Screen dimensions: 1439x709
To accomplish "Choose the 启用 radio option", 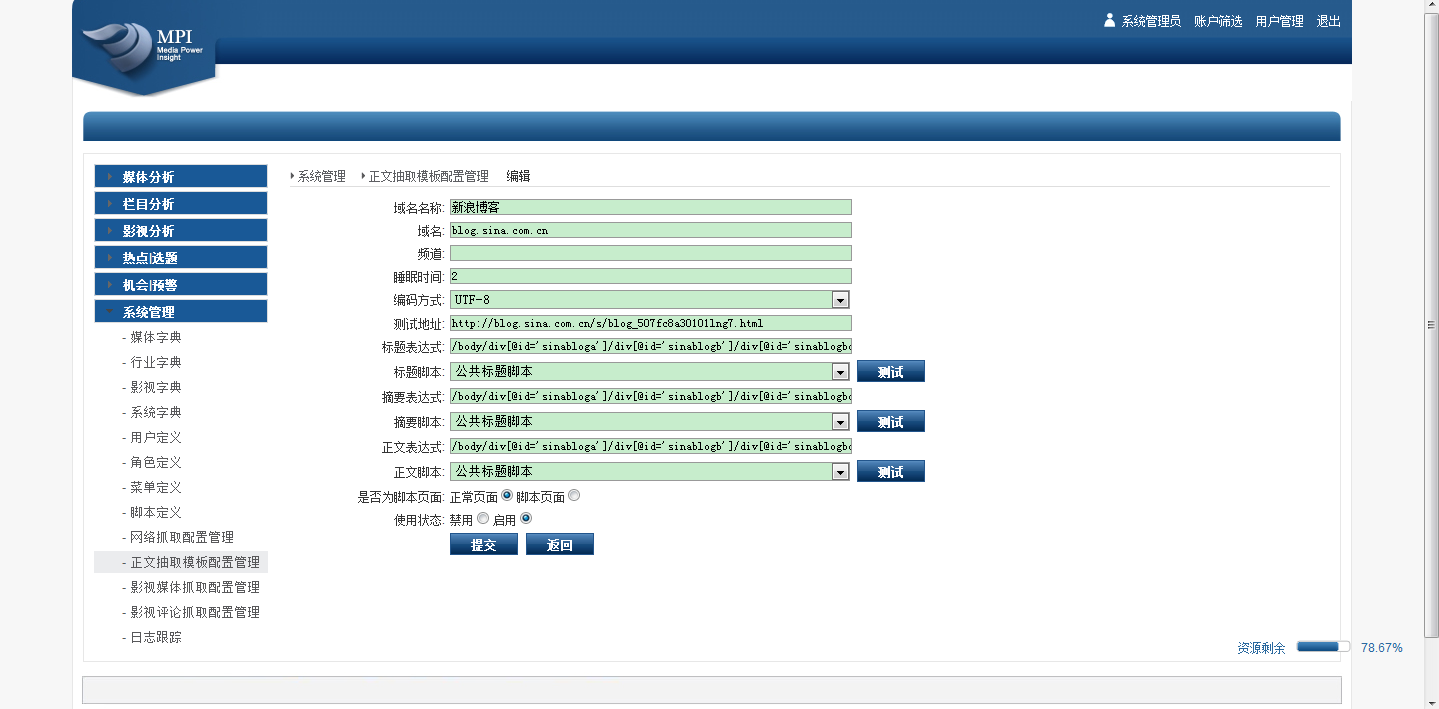I will (526, 519).
